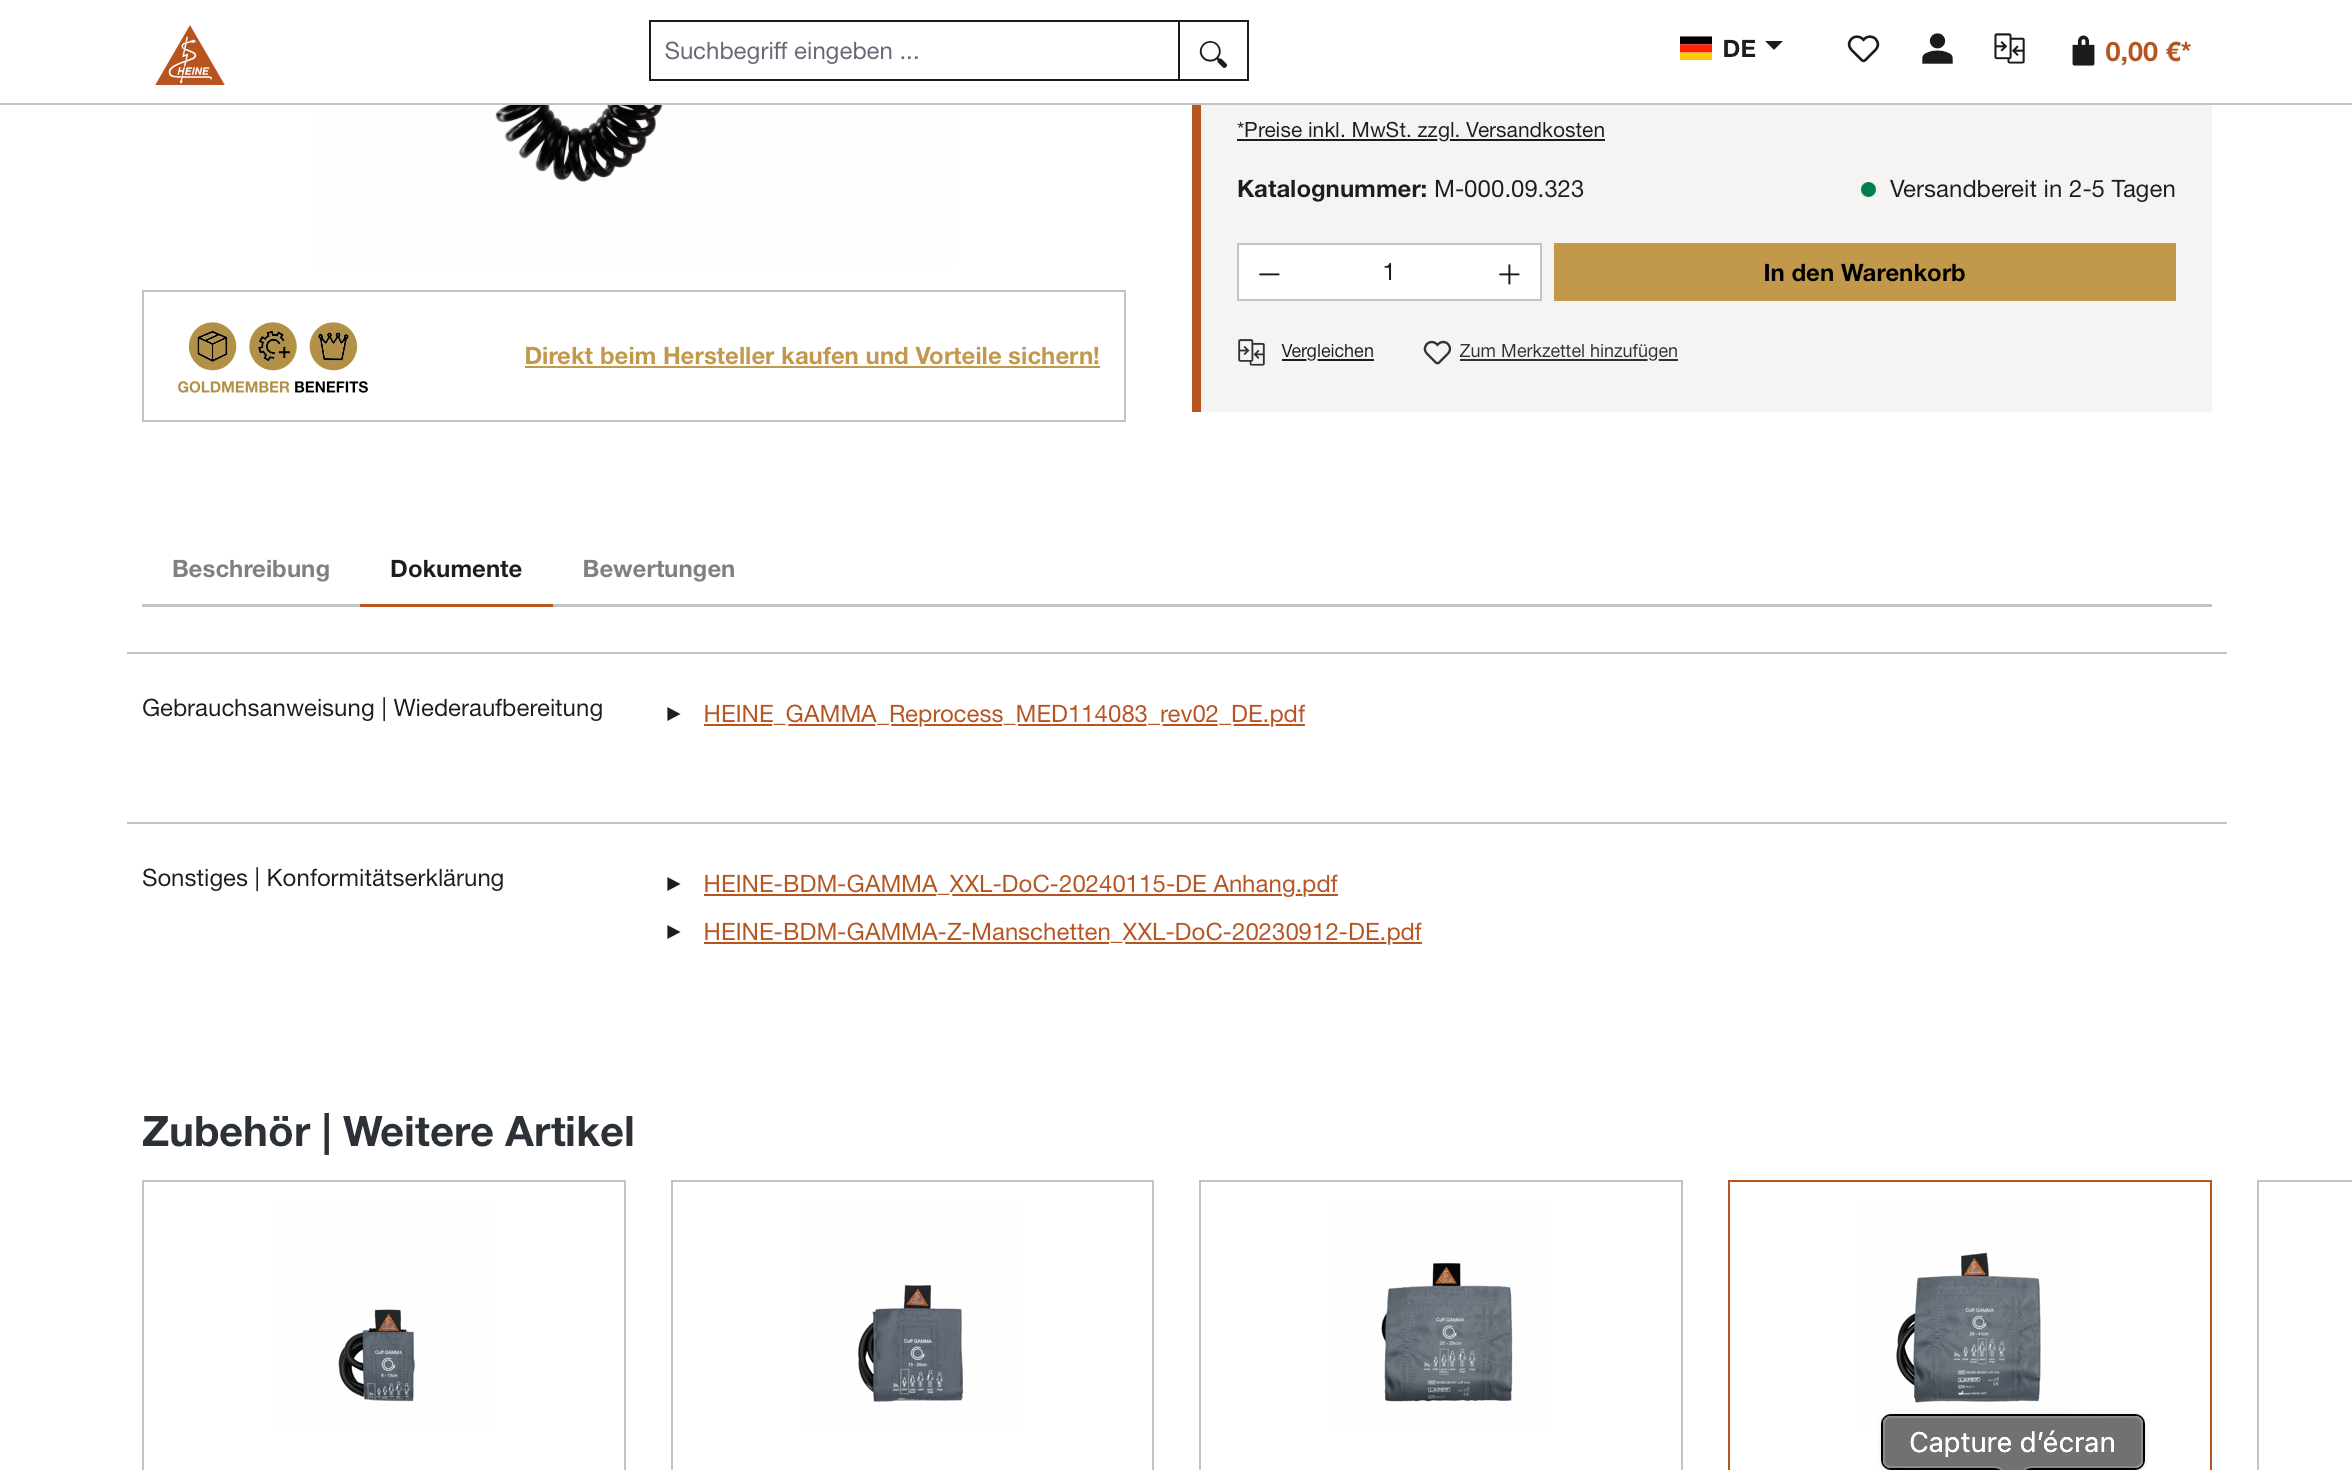Image resolution: width=2352 pixels, height=1470 pixels.
Task: Increase quantity with the plus button
Action: coord(1509,273)
